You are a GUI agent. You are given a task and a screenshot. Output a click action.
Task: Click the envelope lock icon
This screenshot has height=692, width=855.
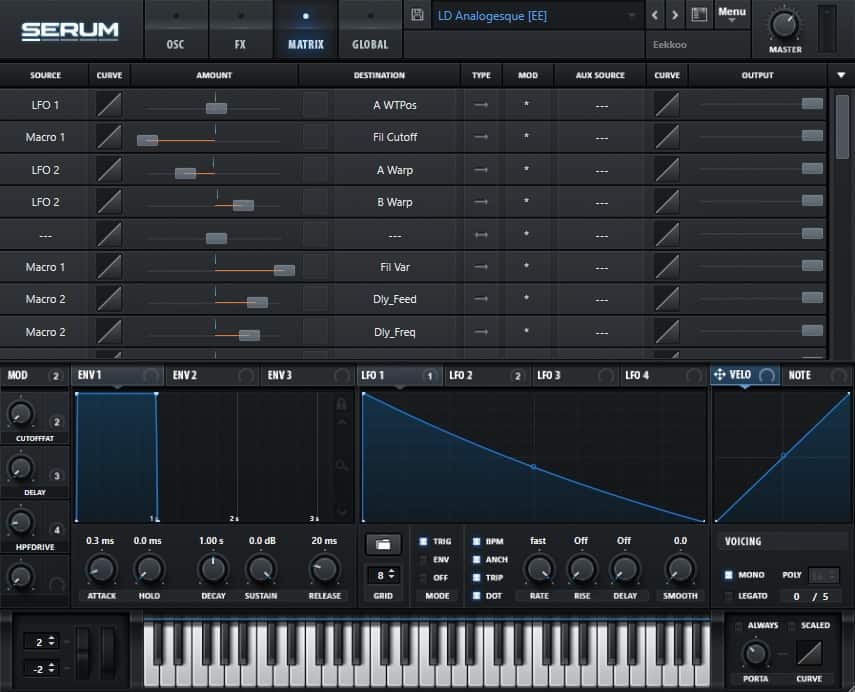(x=341, y=404)
